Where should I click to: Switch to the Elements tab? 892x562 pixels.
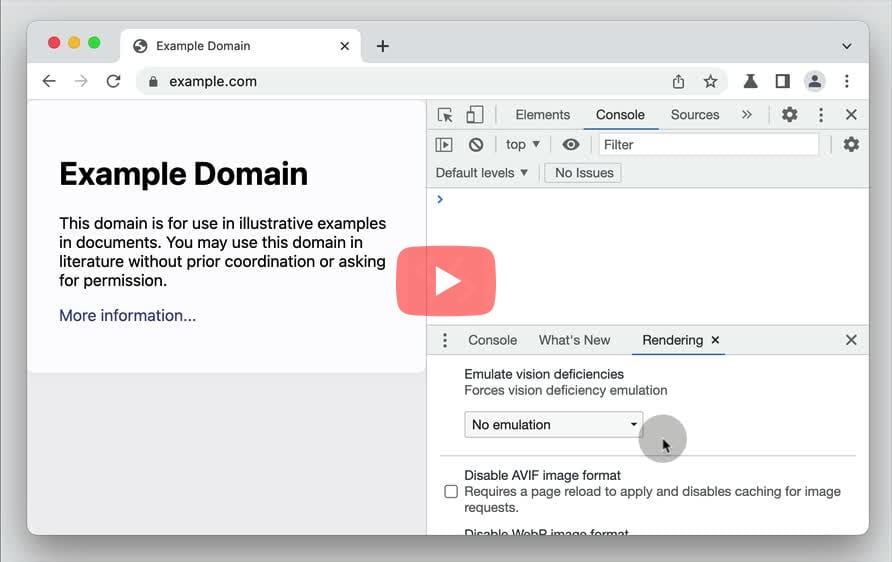pos(543,115)
